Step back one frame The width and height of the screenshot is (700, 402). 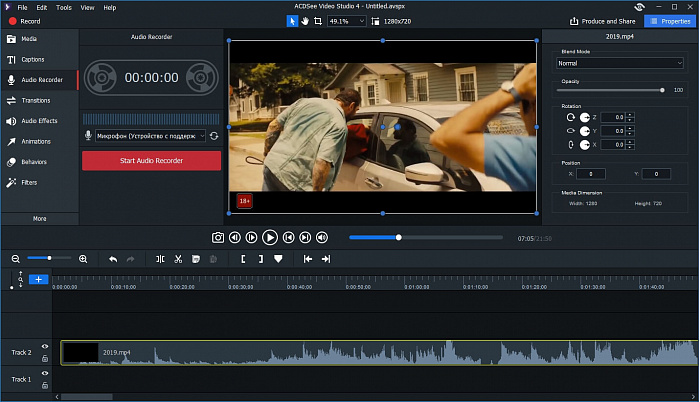point(235,238)
